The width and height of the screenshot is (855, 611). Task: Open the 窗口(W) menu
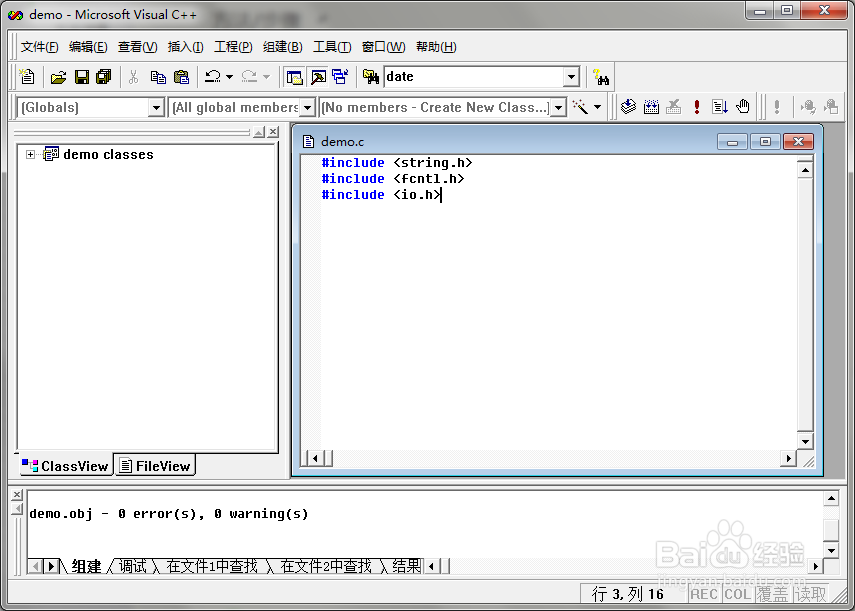pos(383,47)
